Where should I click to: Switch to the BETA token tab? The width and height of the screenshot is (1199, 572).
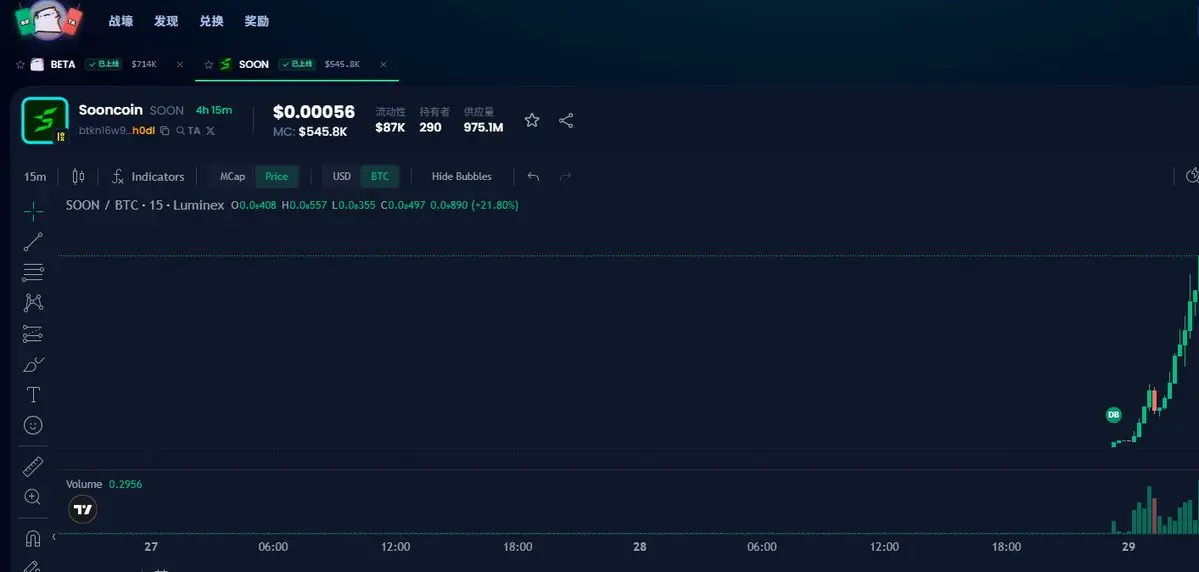click(63, 64)
